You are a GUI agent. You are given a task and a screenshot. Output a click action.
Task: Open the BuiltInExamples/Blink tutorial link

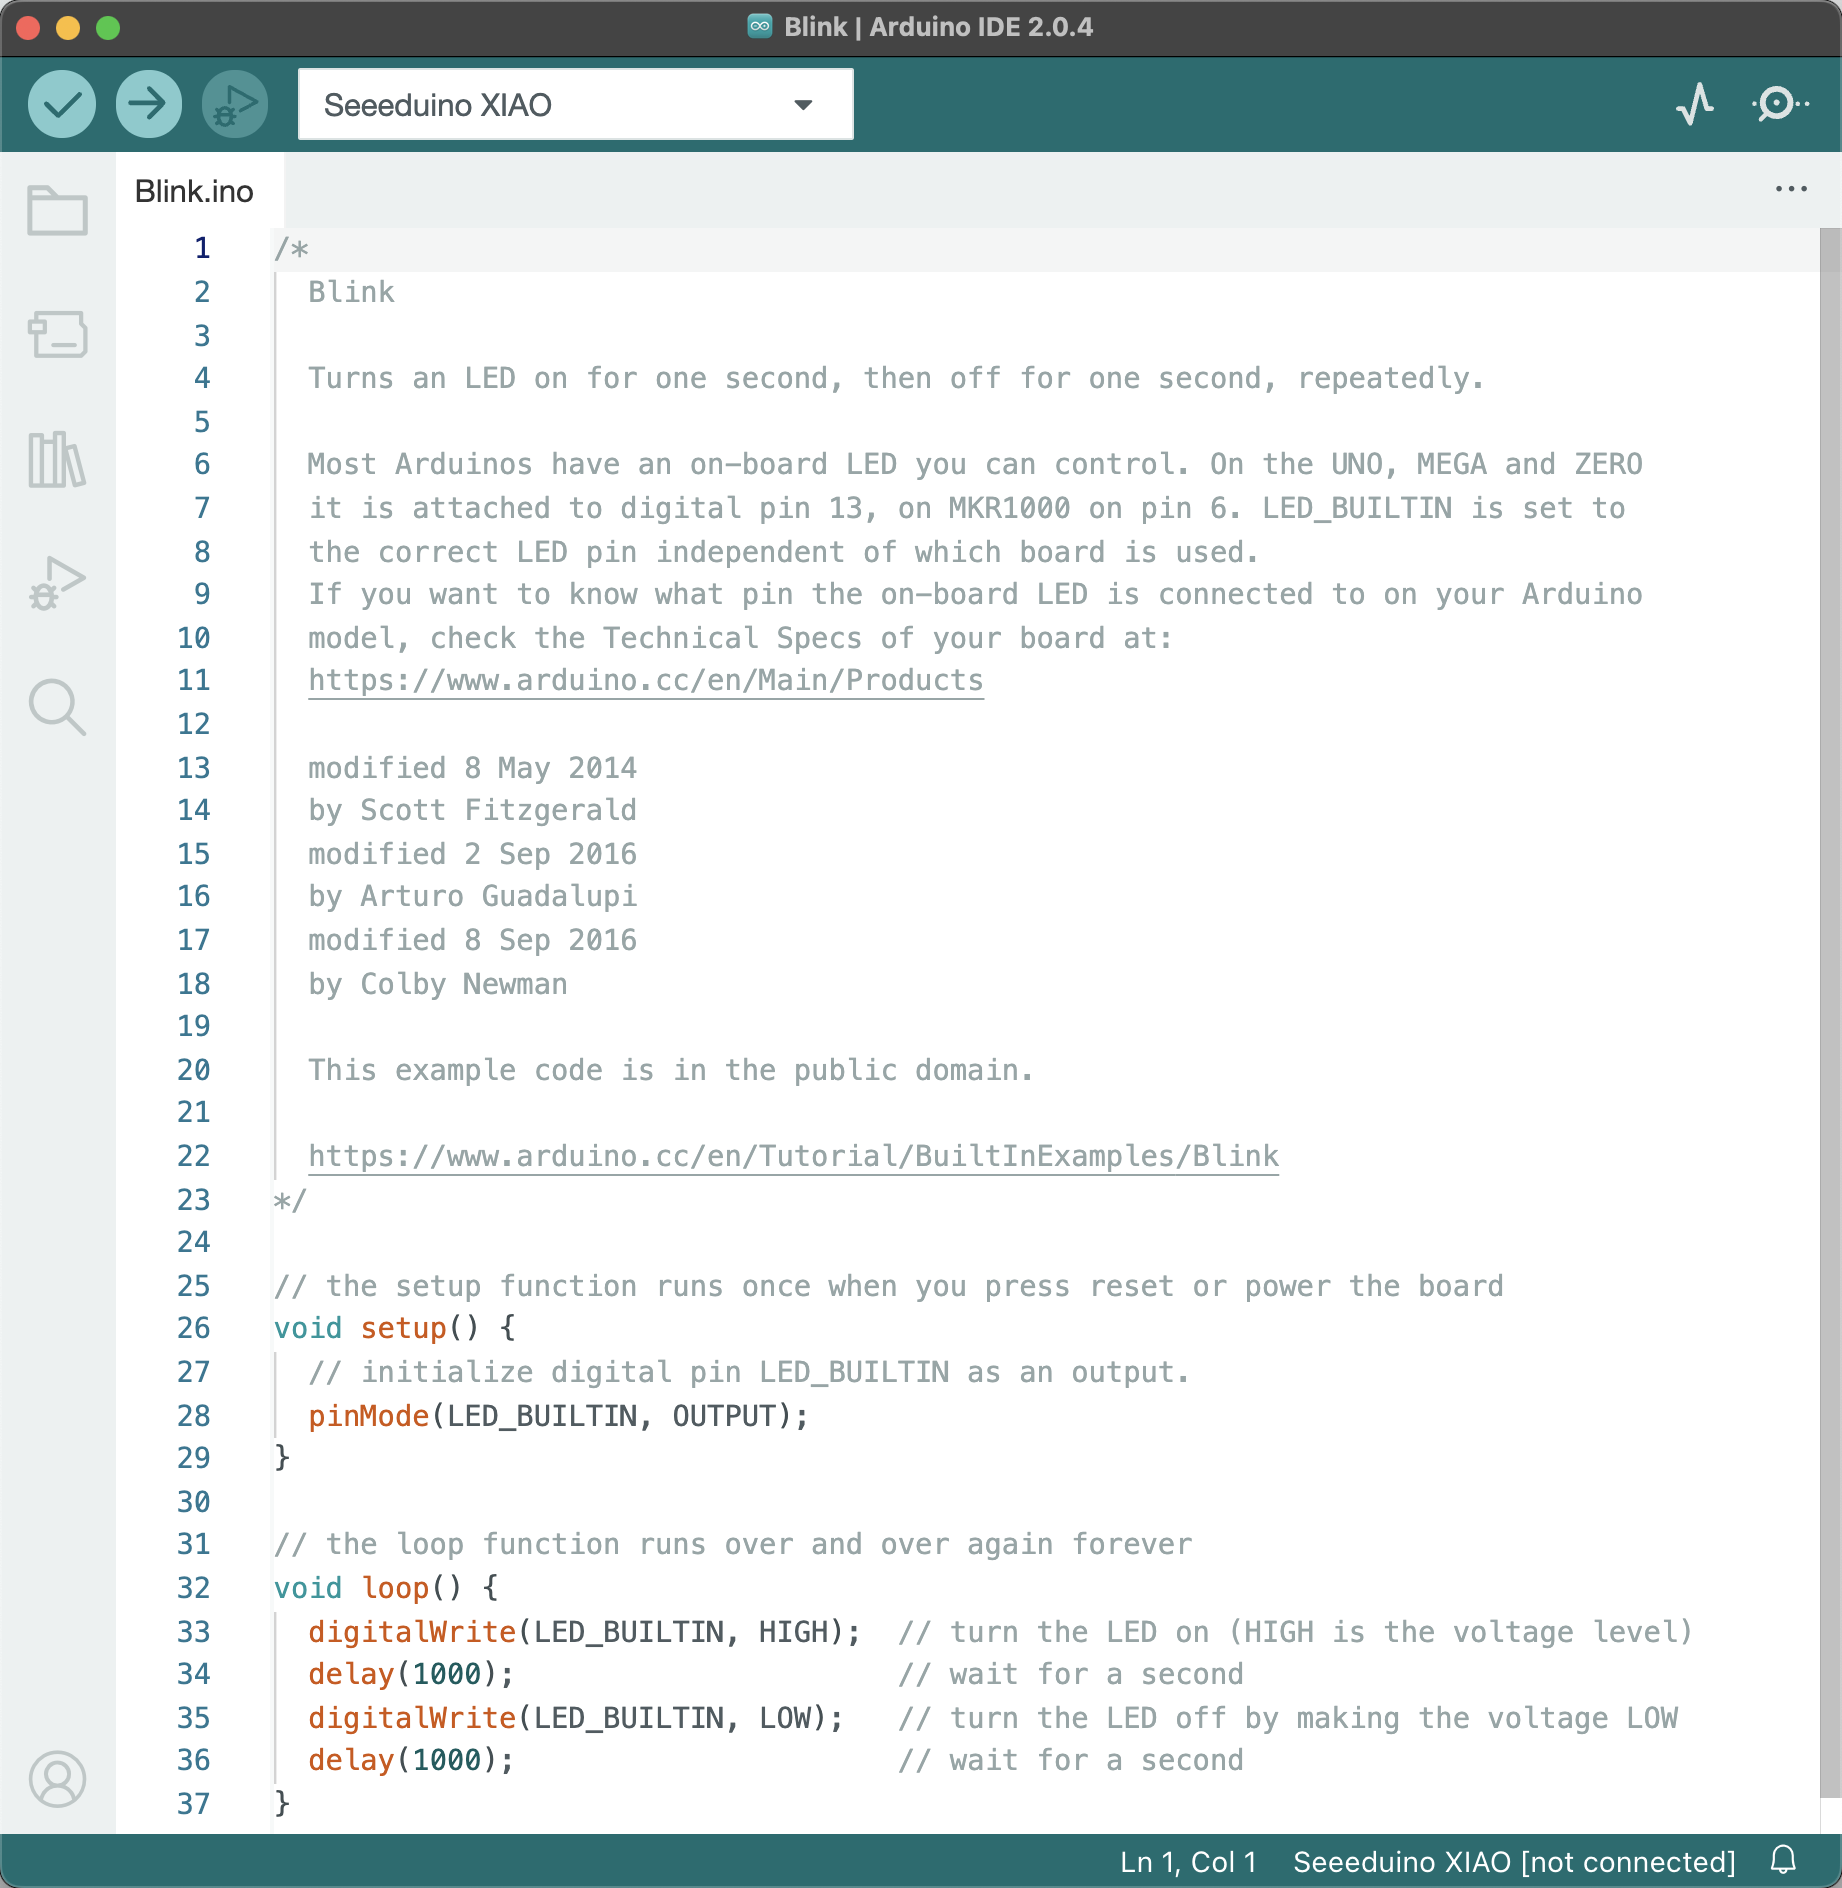pos(793,1156)
